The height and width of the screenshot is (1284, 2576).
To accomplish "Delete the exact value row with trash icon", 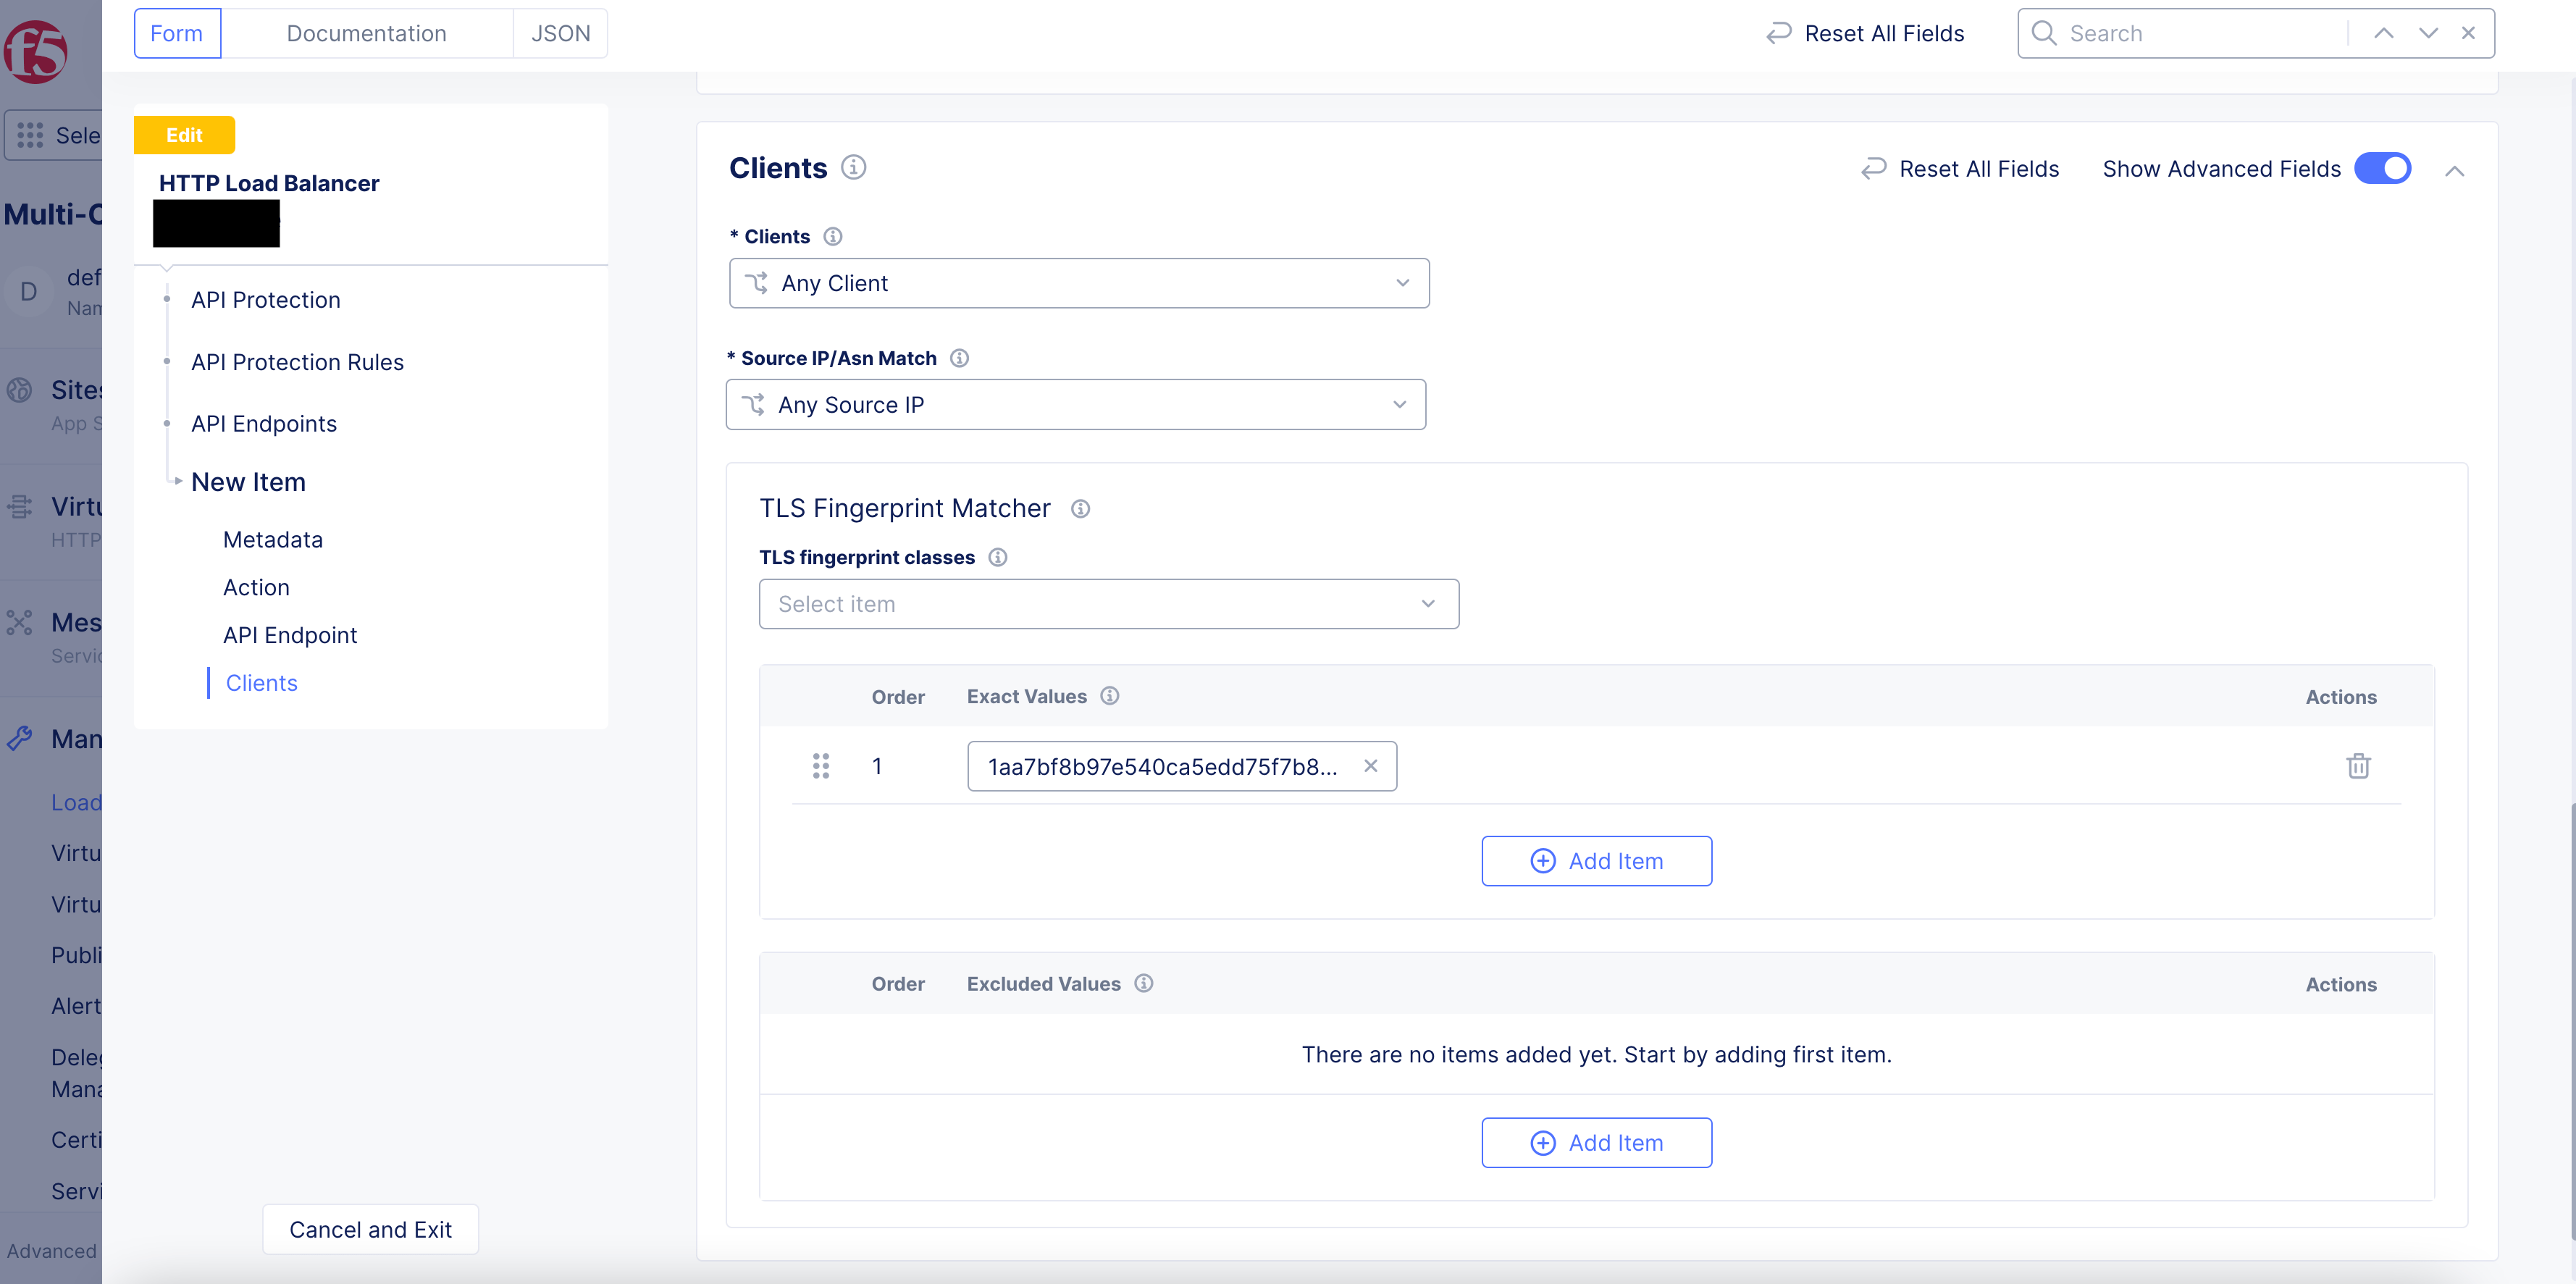I will click(2358, 766).
